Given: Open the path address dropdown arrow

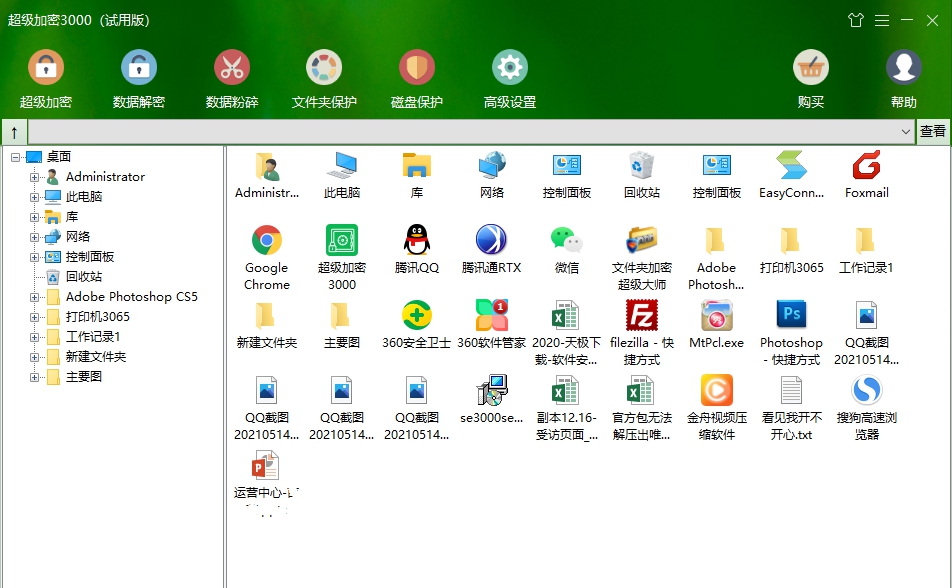Looking at the screenshot, I should 906,132.
